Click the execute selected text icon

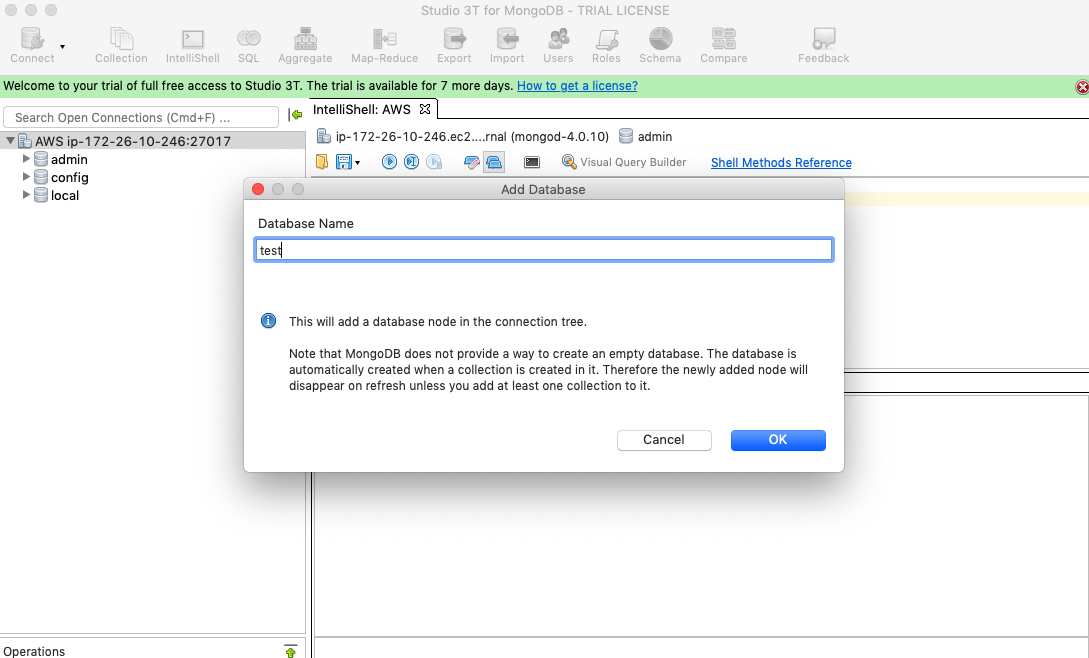pos(434,162)
